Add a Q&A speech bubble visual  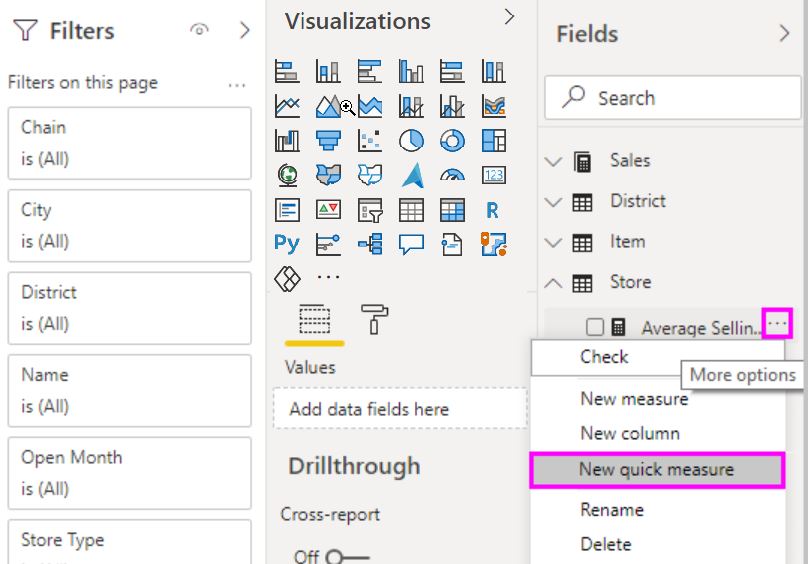411,243
